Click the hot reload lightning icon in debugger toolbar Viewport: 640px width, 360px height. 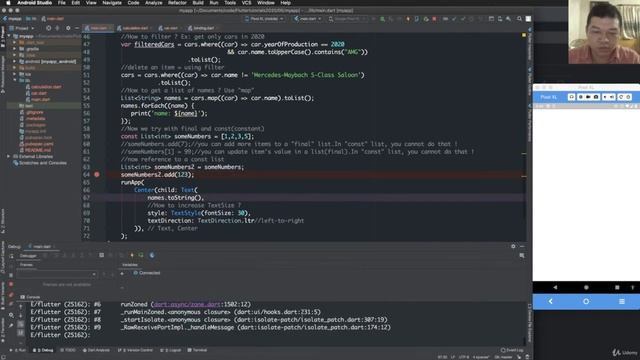point(132,255)
